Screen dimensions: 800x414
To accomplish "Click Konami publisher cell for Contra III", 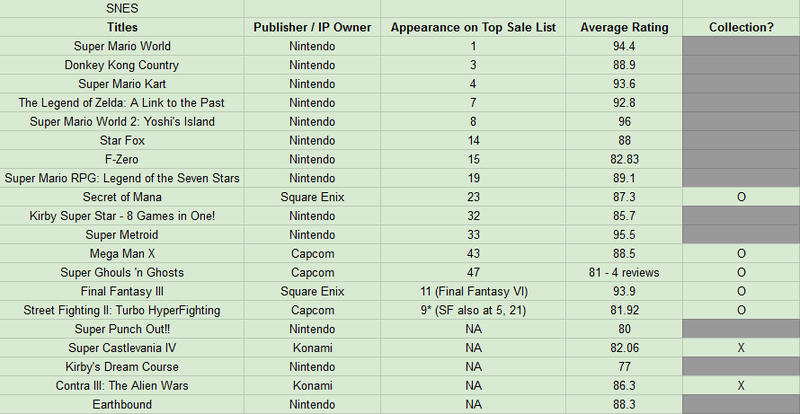I will [312, 386].
